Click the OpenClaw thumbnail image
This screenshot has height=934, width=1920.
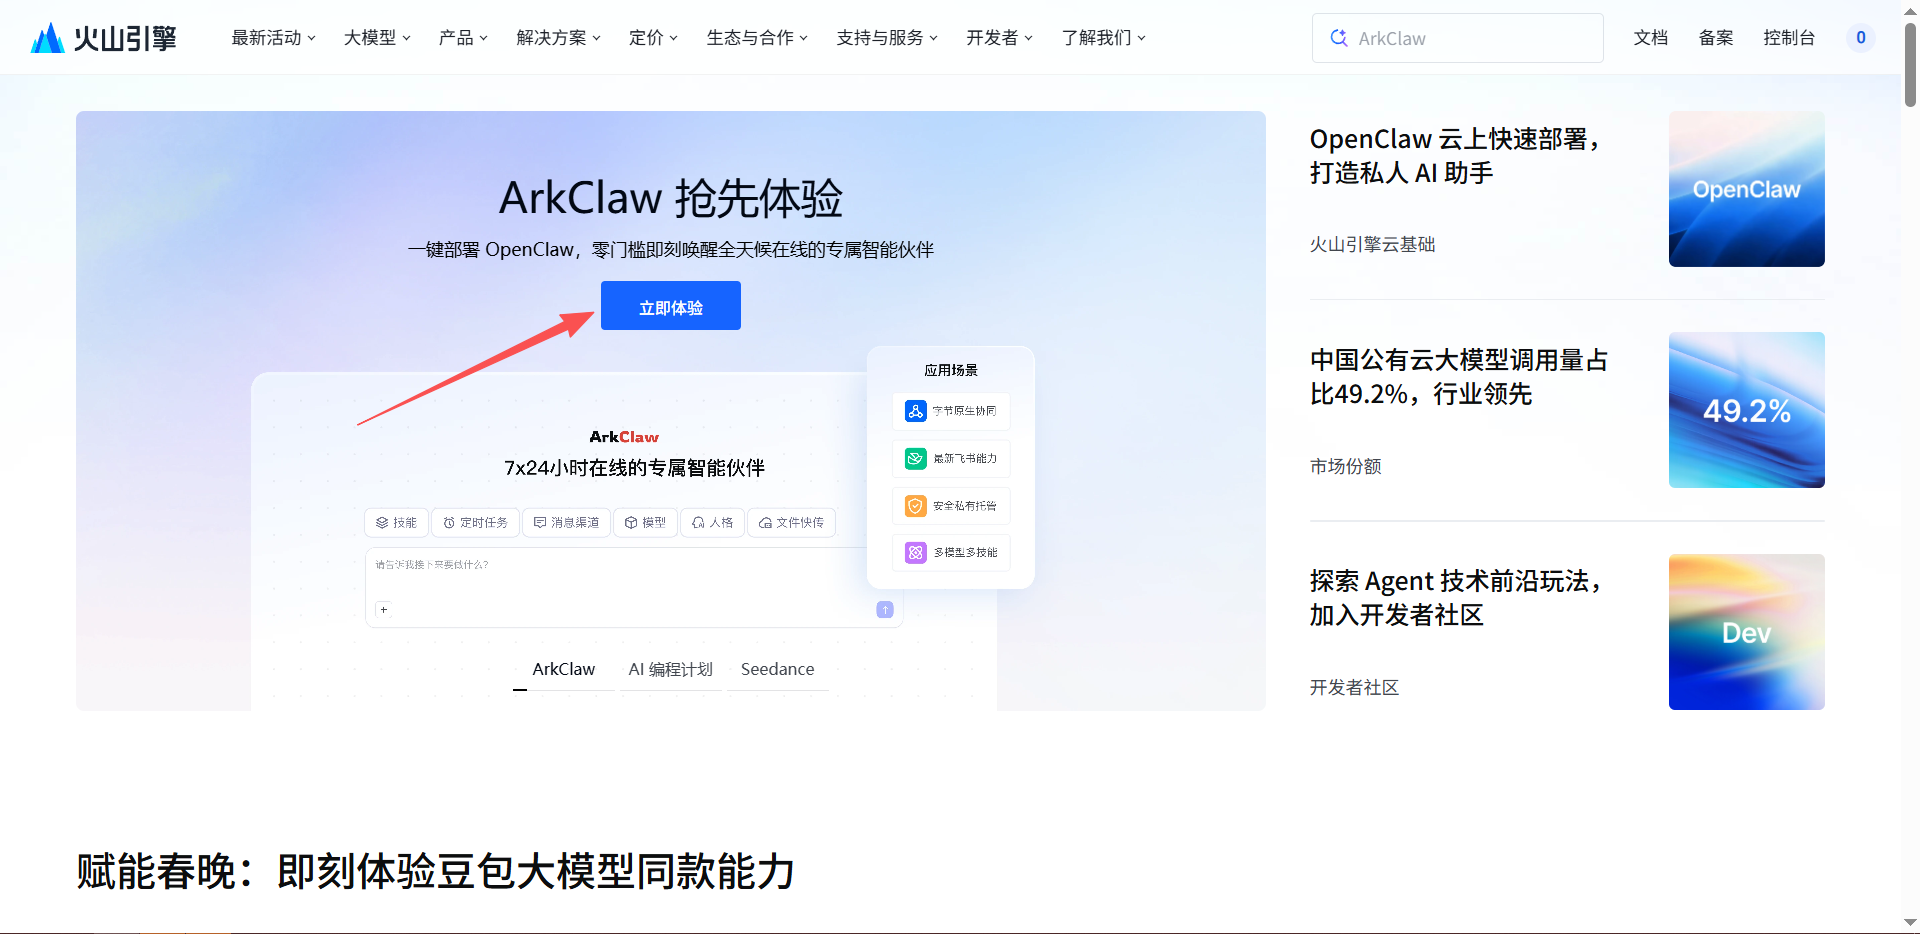pyautogui.click(x=1746, y=189)
